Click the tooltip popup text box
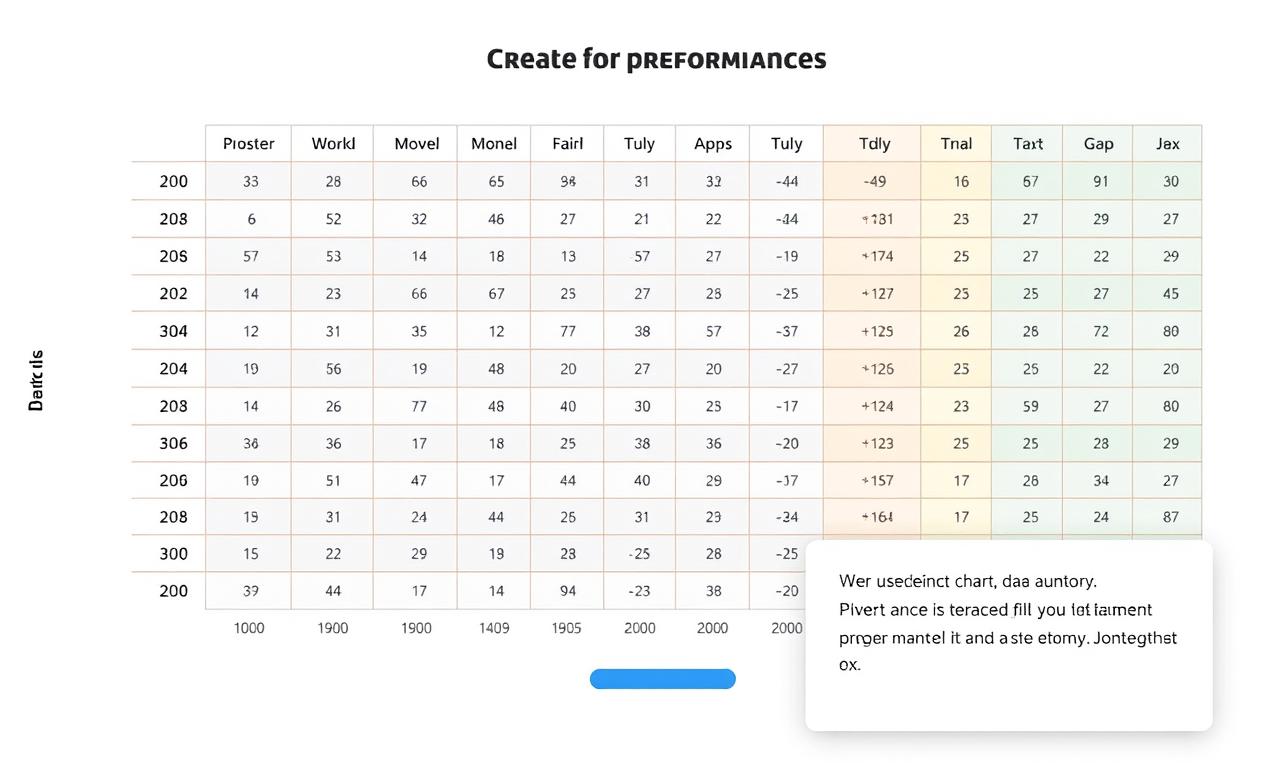The width and height of the screenshot is (1280, 768). [1008, 635]
